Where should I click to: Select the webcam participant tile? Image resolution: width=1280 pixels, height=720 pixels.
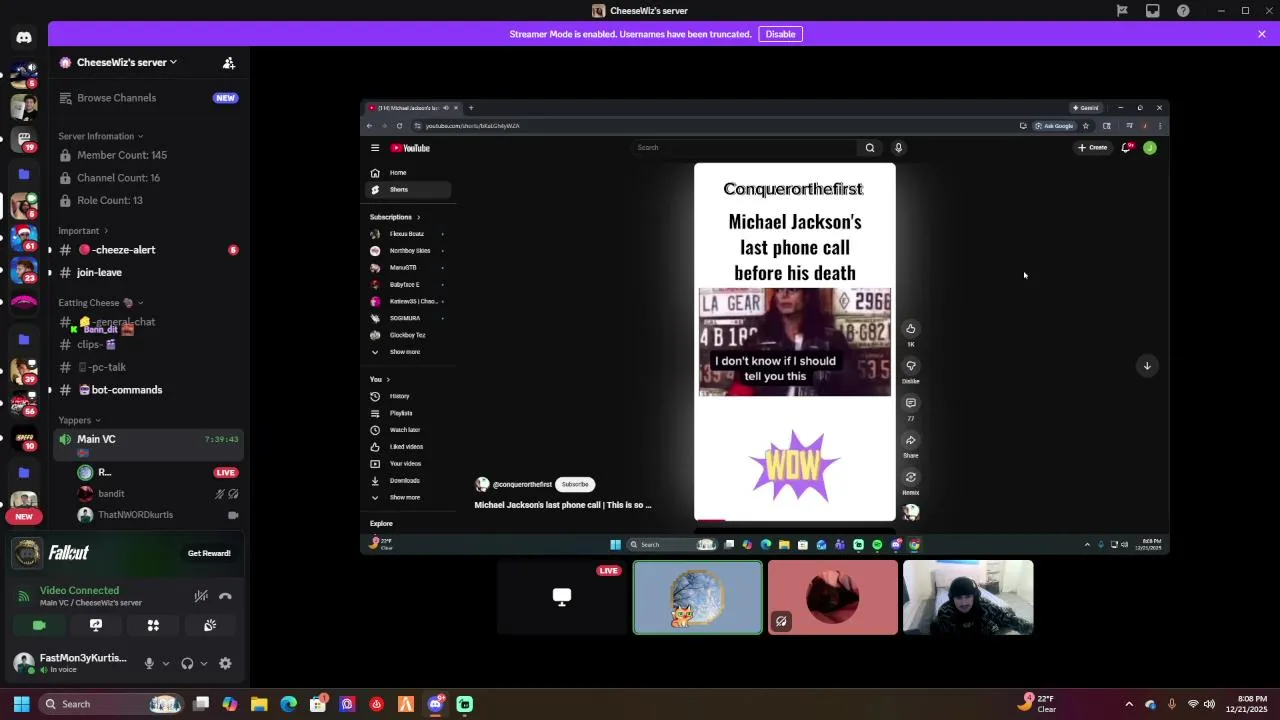coord(968,597)
